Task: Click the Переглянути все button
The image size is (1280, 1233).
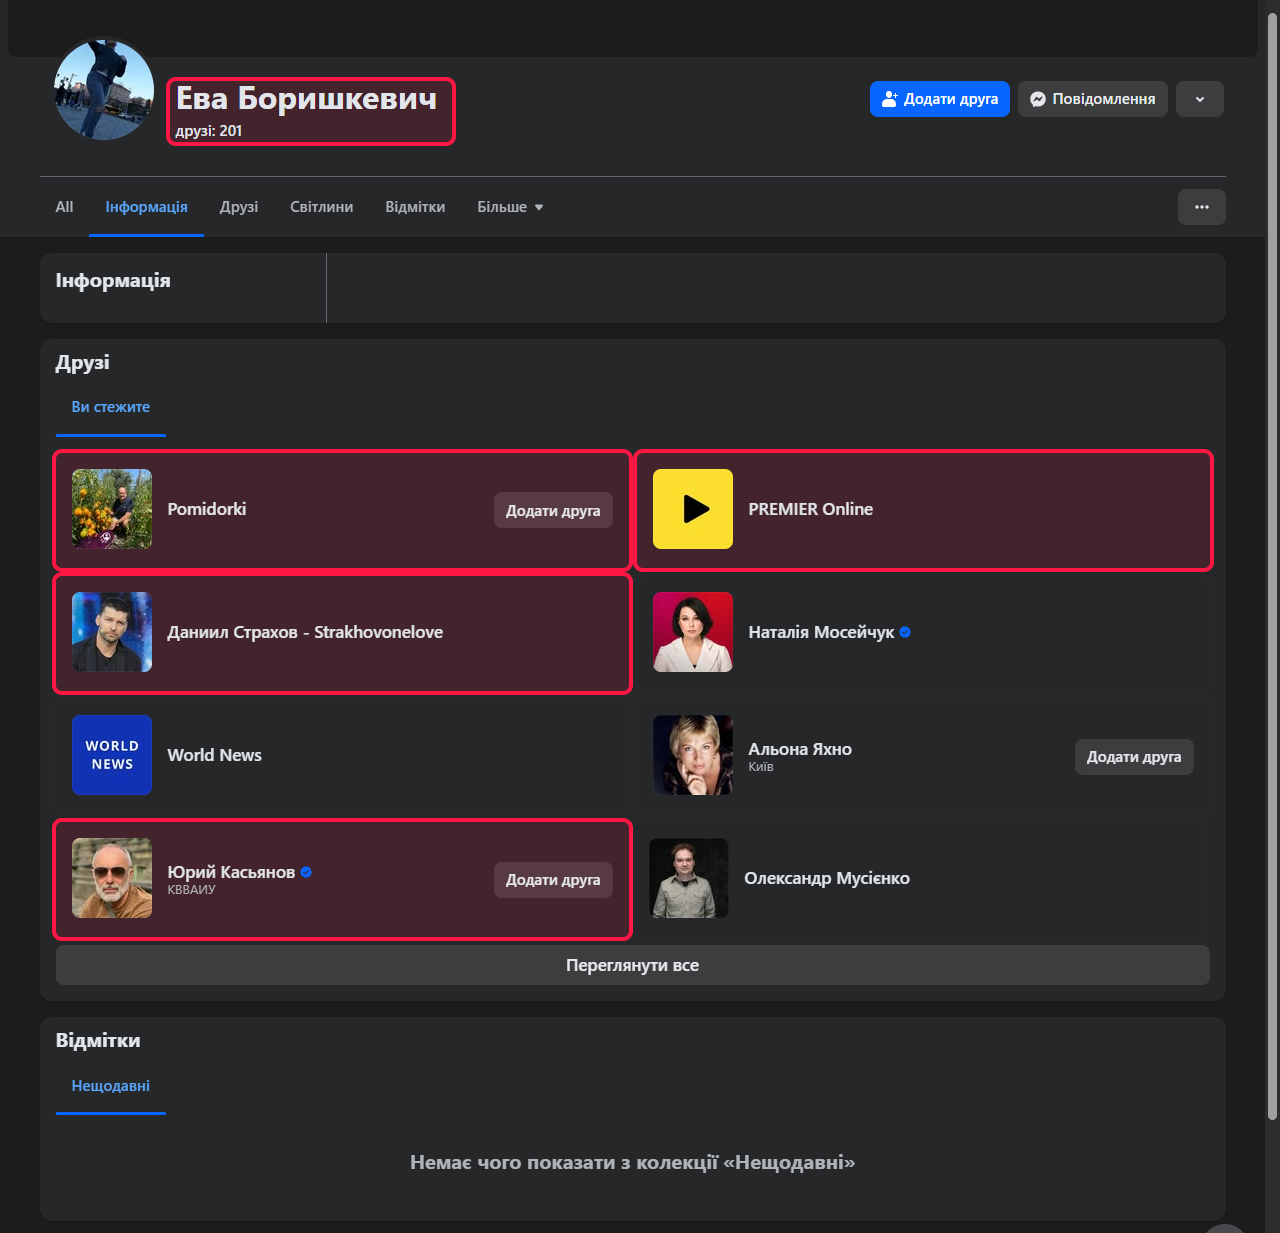Action: click(633, 965)
